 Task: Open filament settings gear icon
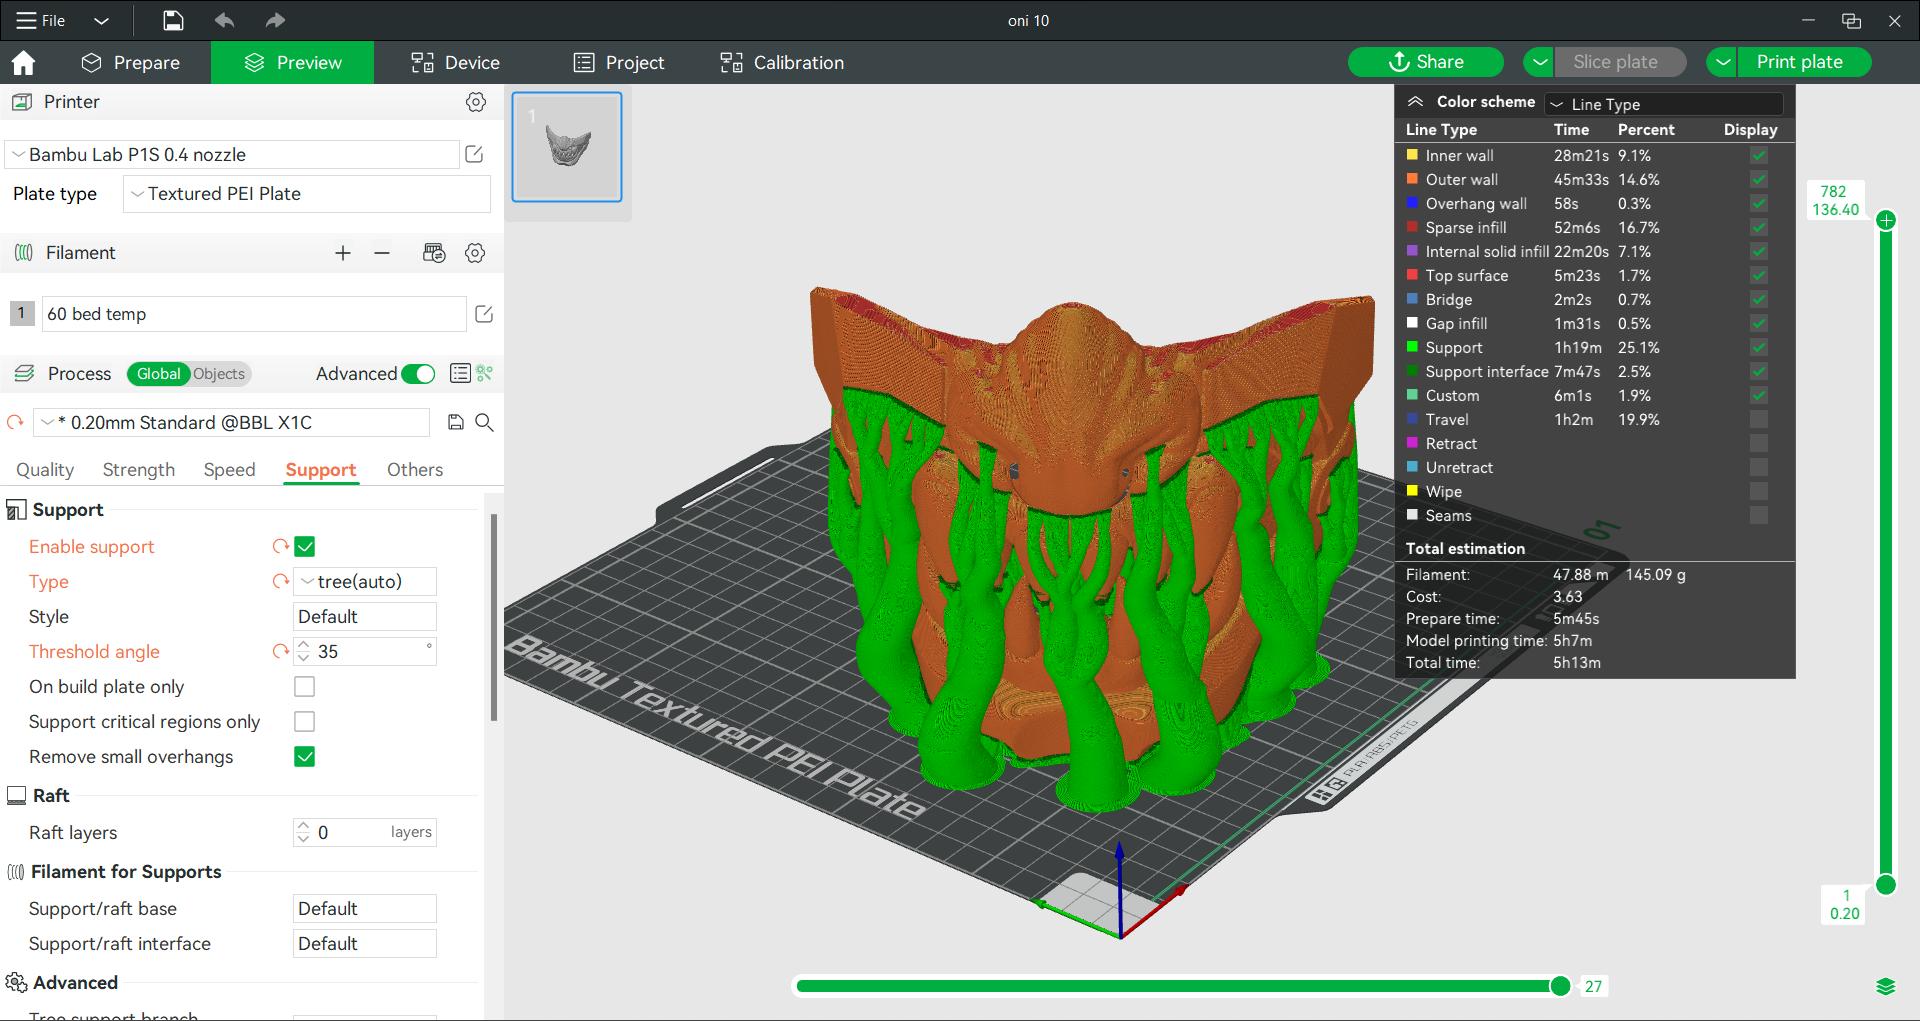(x=475, y=253)
